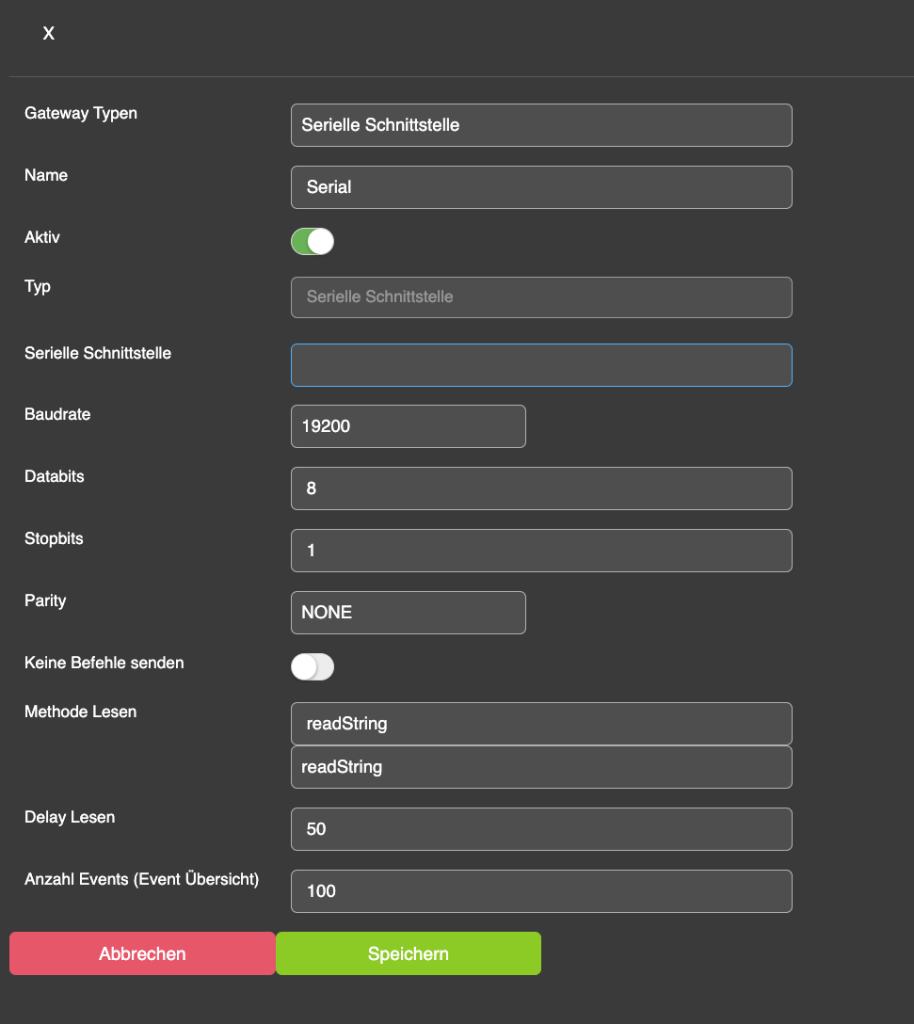Open the lower readString dropdown
The width and height of the screenshot is (914, 1024).
click(x=541, y=767)
